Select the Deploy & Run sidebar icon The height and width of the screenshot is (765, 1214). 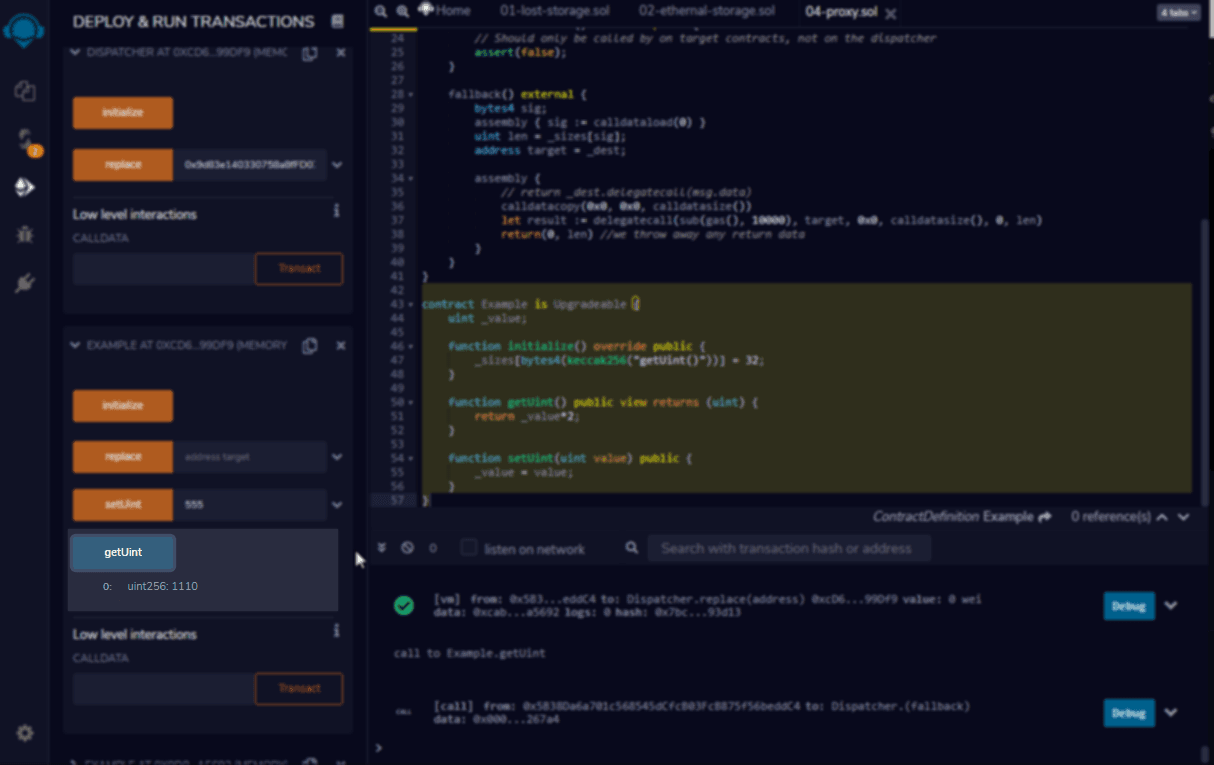click(x=25, y=186)
